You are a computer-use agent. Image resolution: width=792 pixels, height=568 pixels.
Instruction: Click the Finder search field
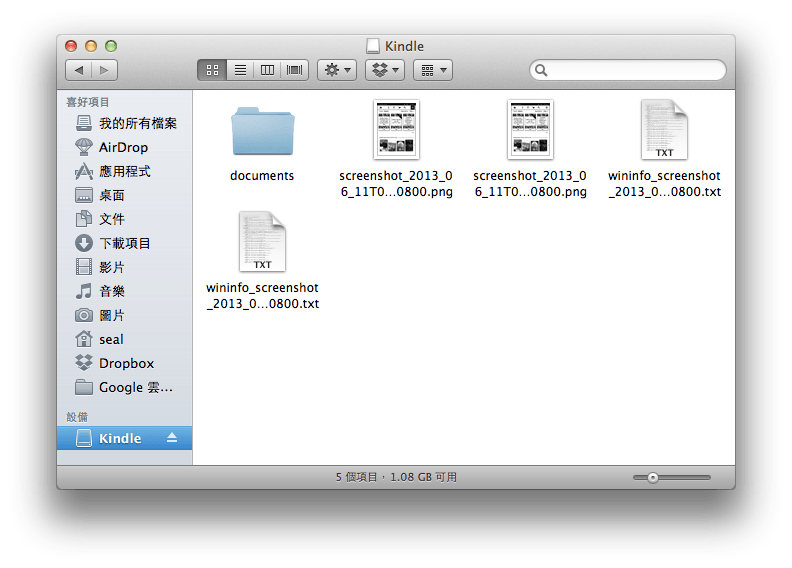(x=628, y=70)
